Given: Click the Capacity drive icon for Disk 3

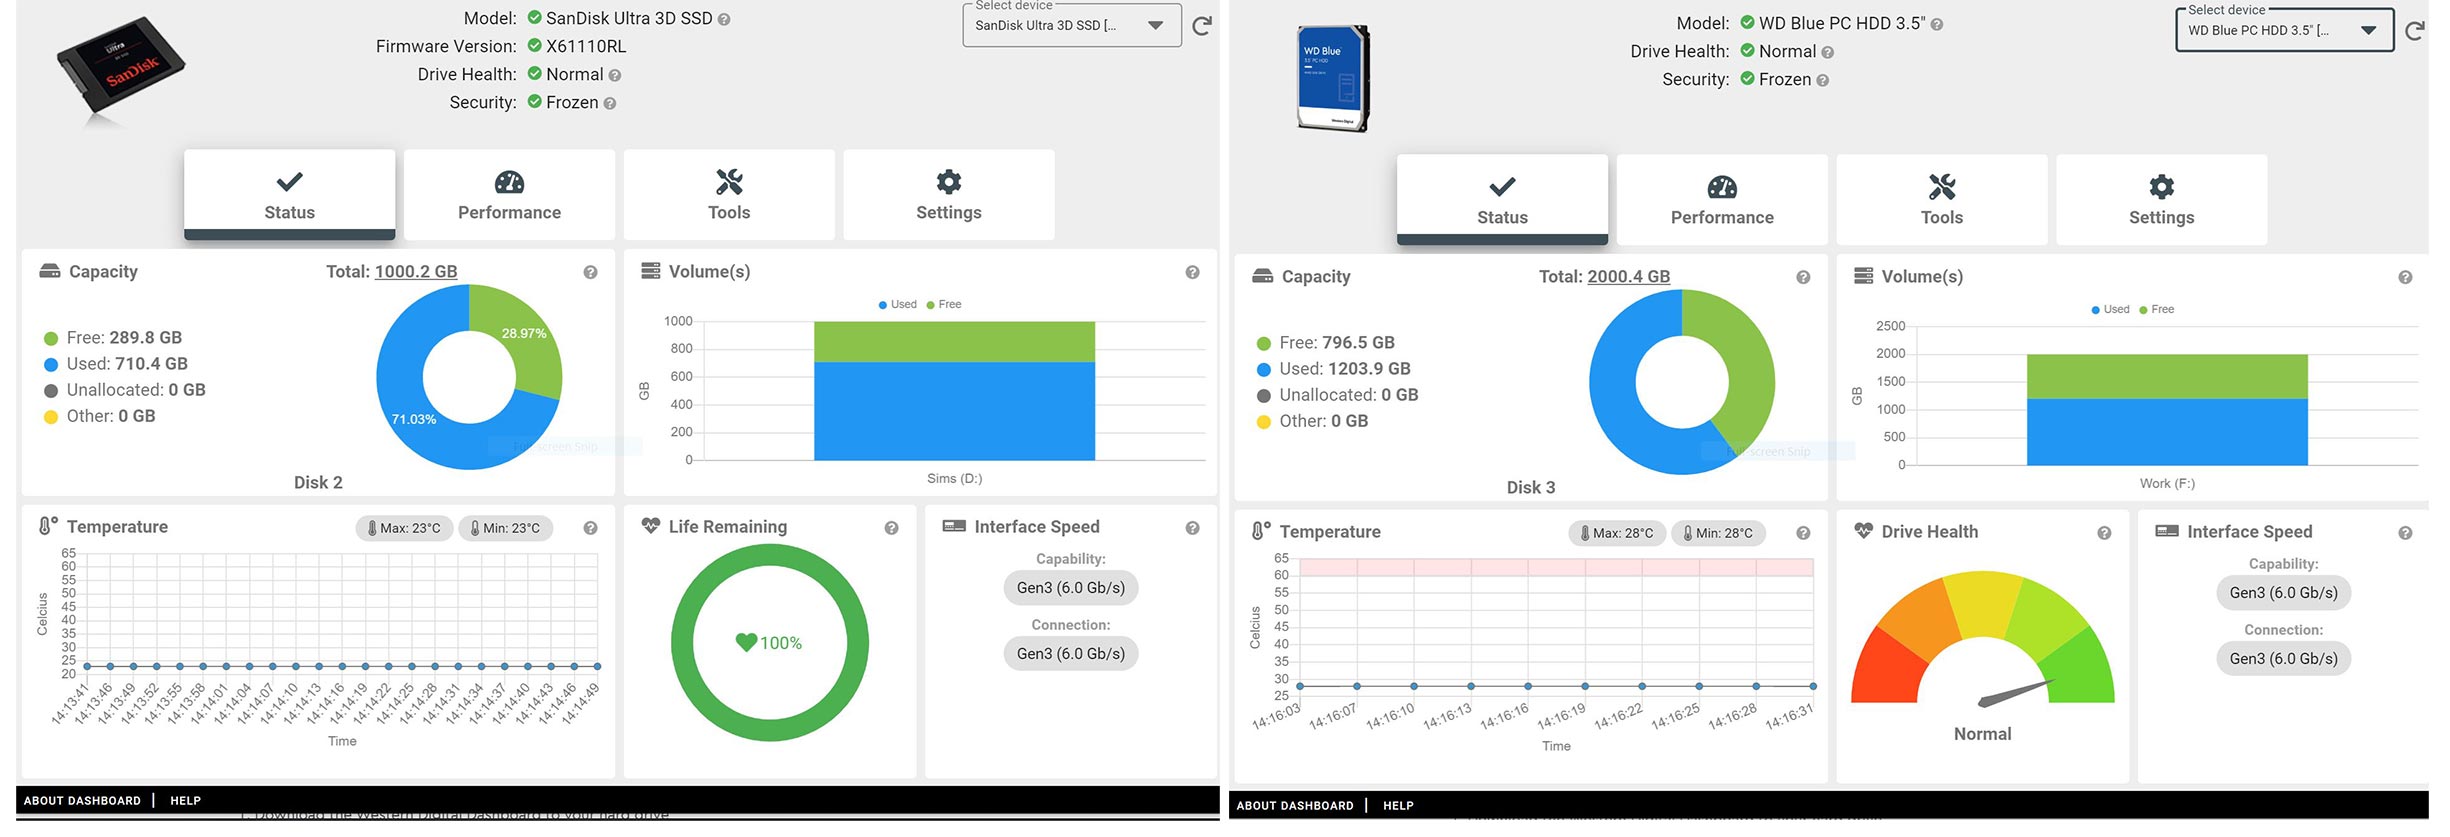Looking at the screenshot, I should (x=1262, y=276).
